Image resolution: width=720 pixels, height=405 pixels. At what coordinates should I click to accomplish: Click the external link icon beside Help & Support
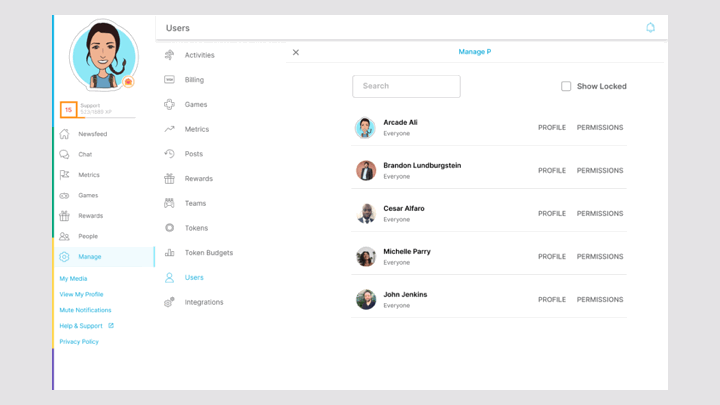click(111, 326)
